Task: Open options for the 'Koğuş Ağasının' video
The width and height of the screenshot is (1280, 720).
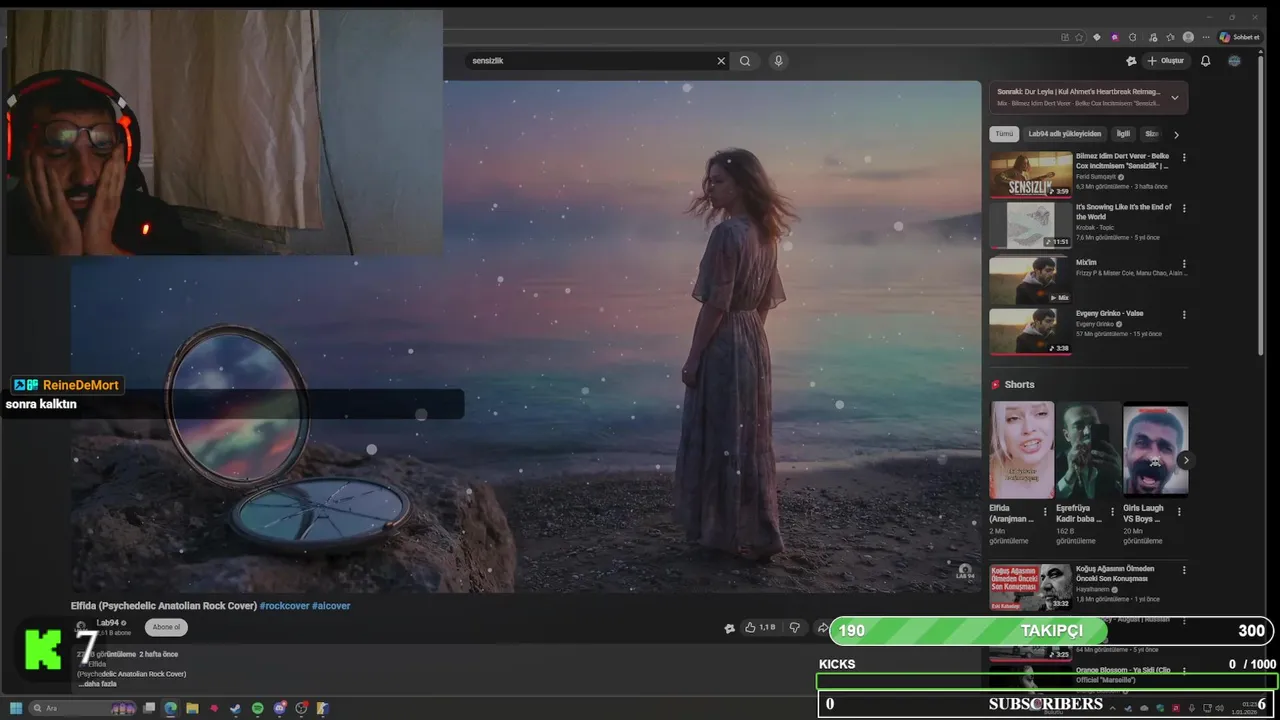Action: coord(1184,570)
